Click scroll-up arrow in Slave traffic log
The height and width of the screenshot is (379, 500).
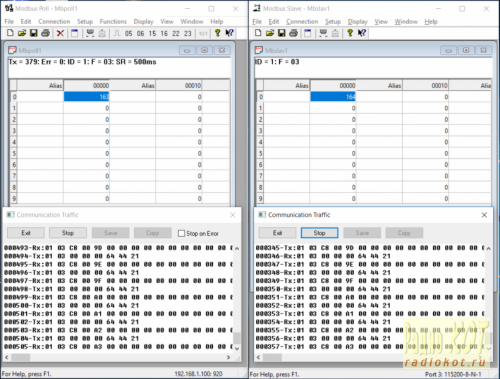point(488,248)
